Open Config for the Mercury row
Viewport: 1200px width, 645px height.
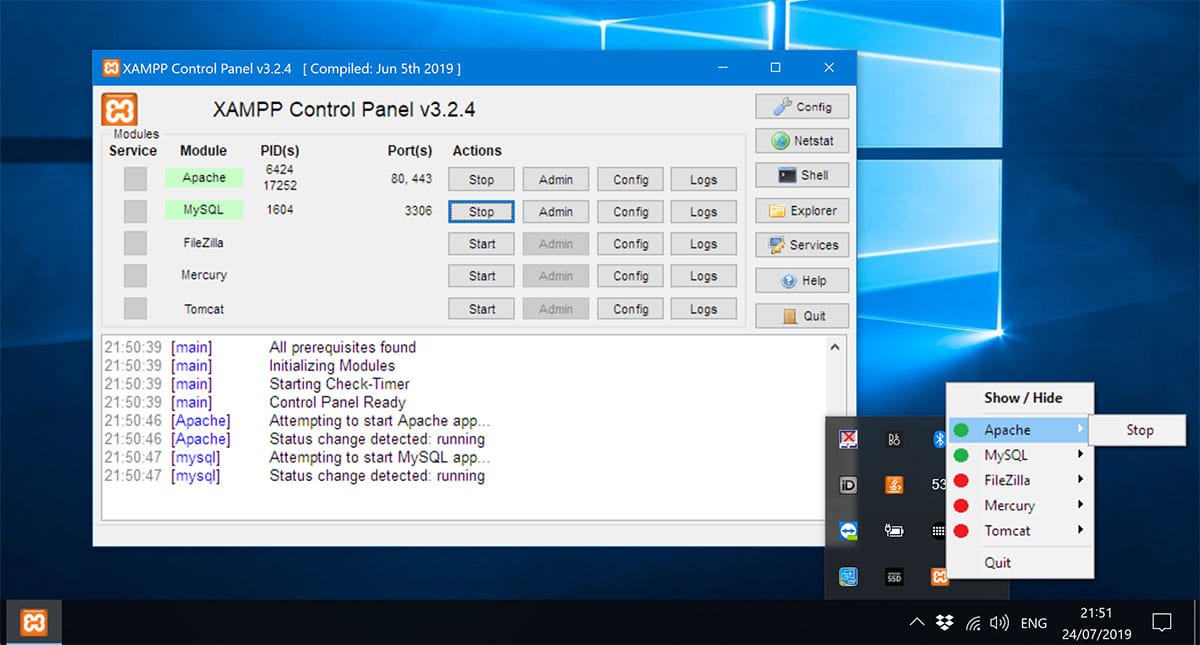click(631, 276)
